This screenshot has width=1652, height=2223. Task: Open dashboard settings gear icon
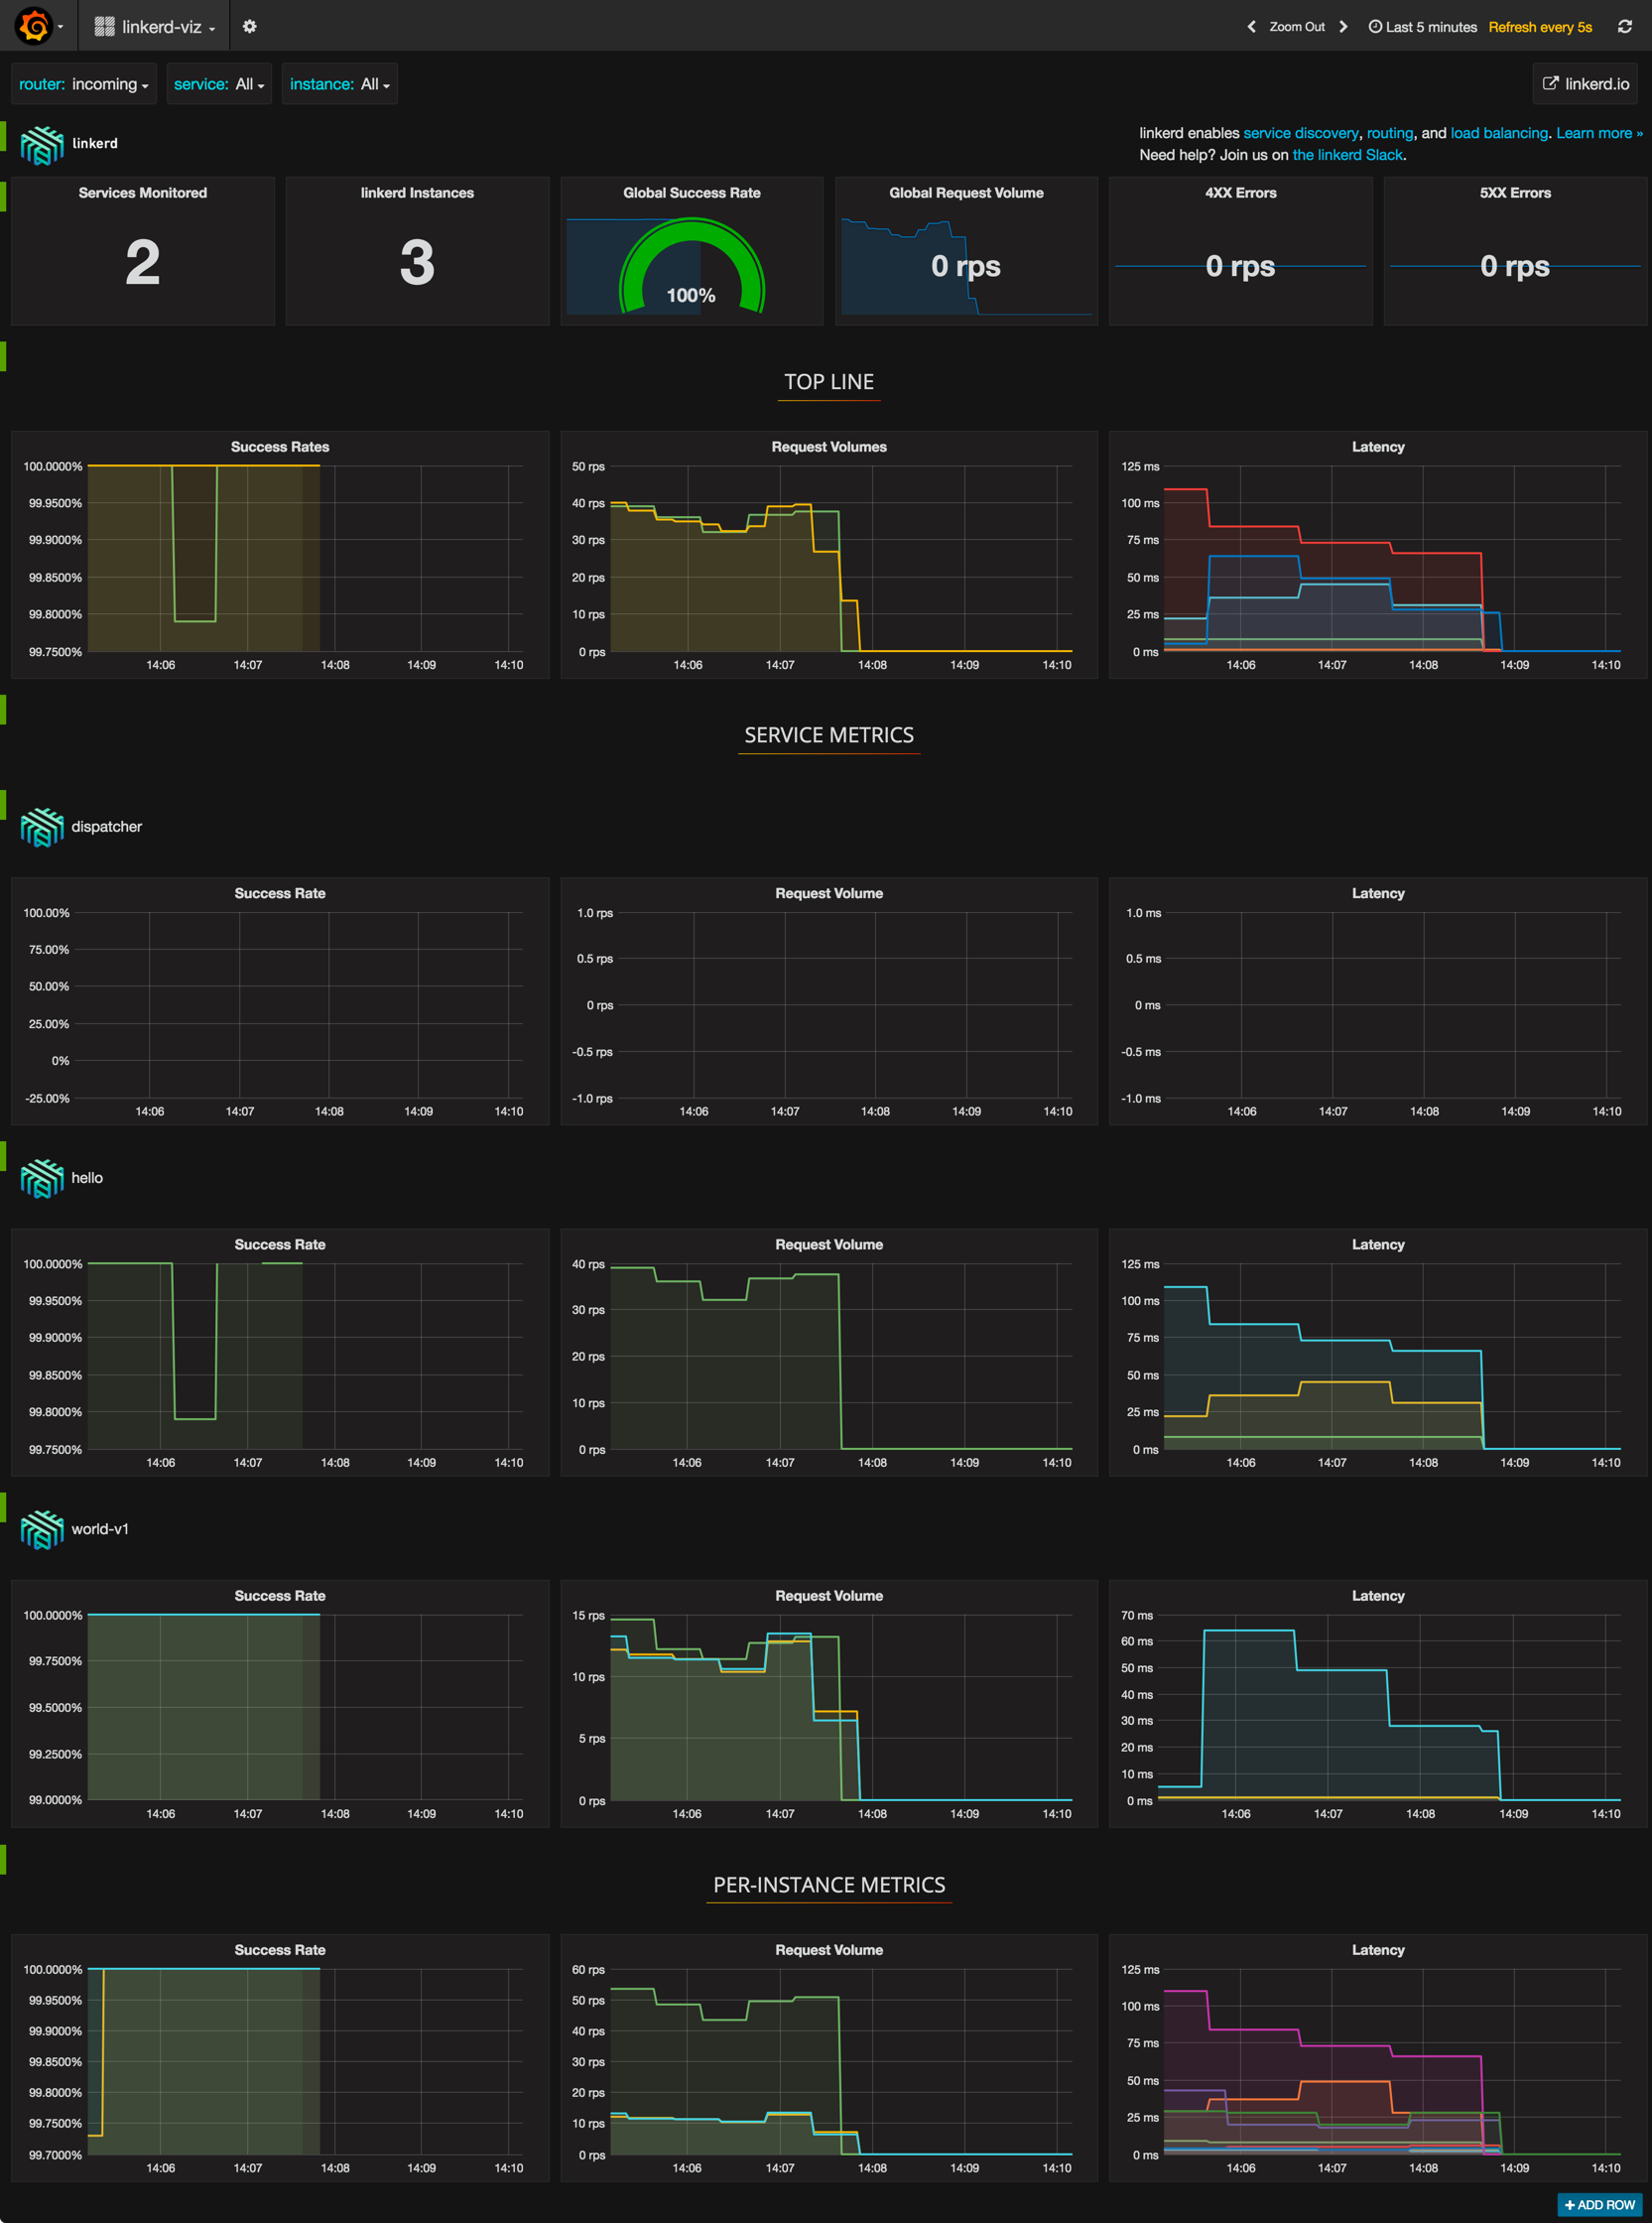250,27
